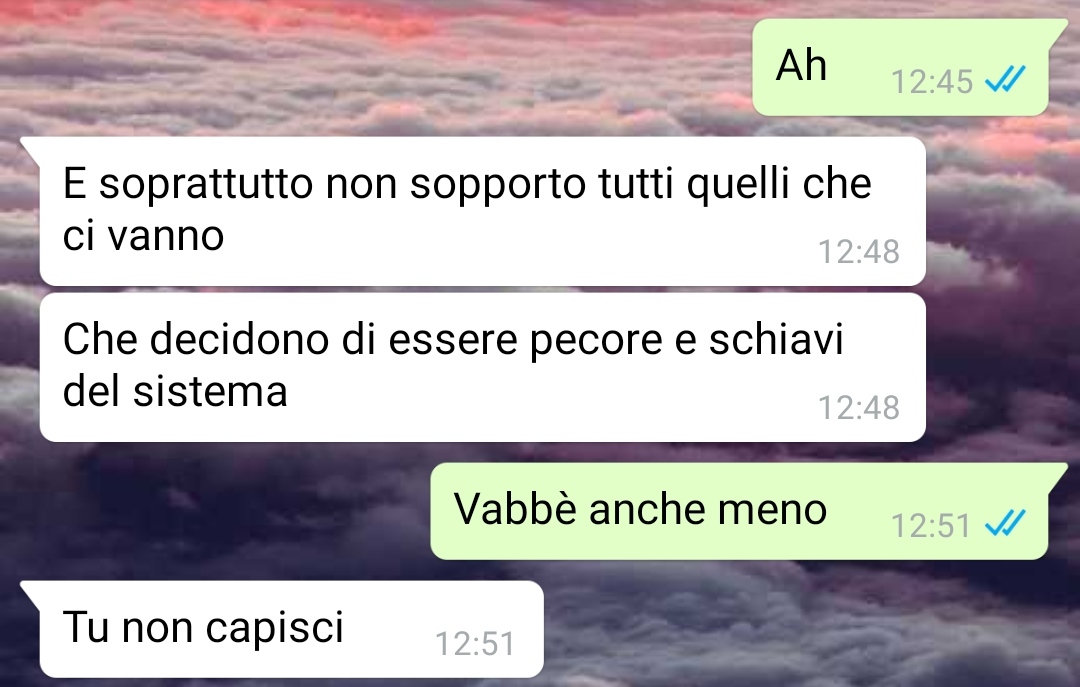Tap the 12:51 timestamp on 'Vabbè anche meno'
The width and height of the screenshot is (1080, 687).
click(931, 526)
